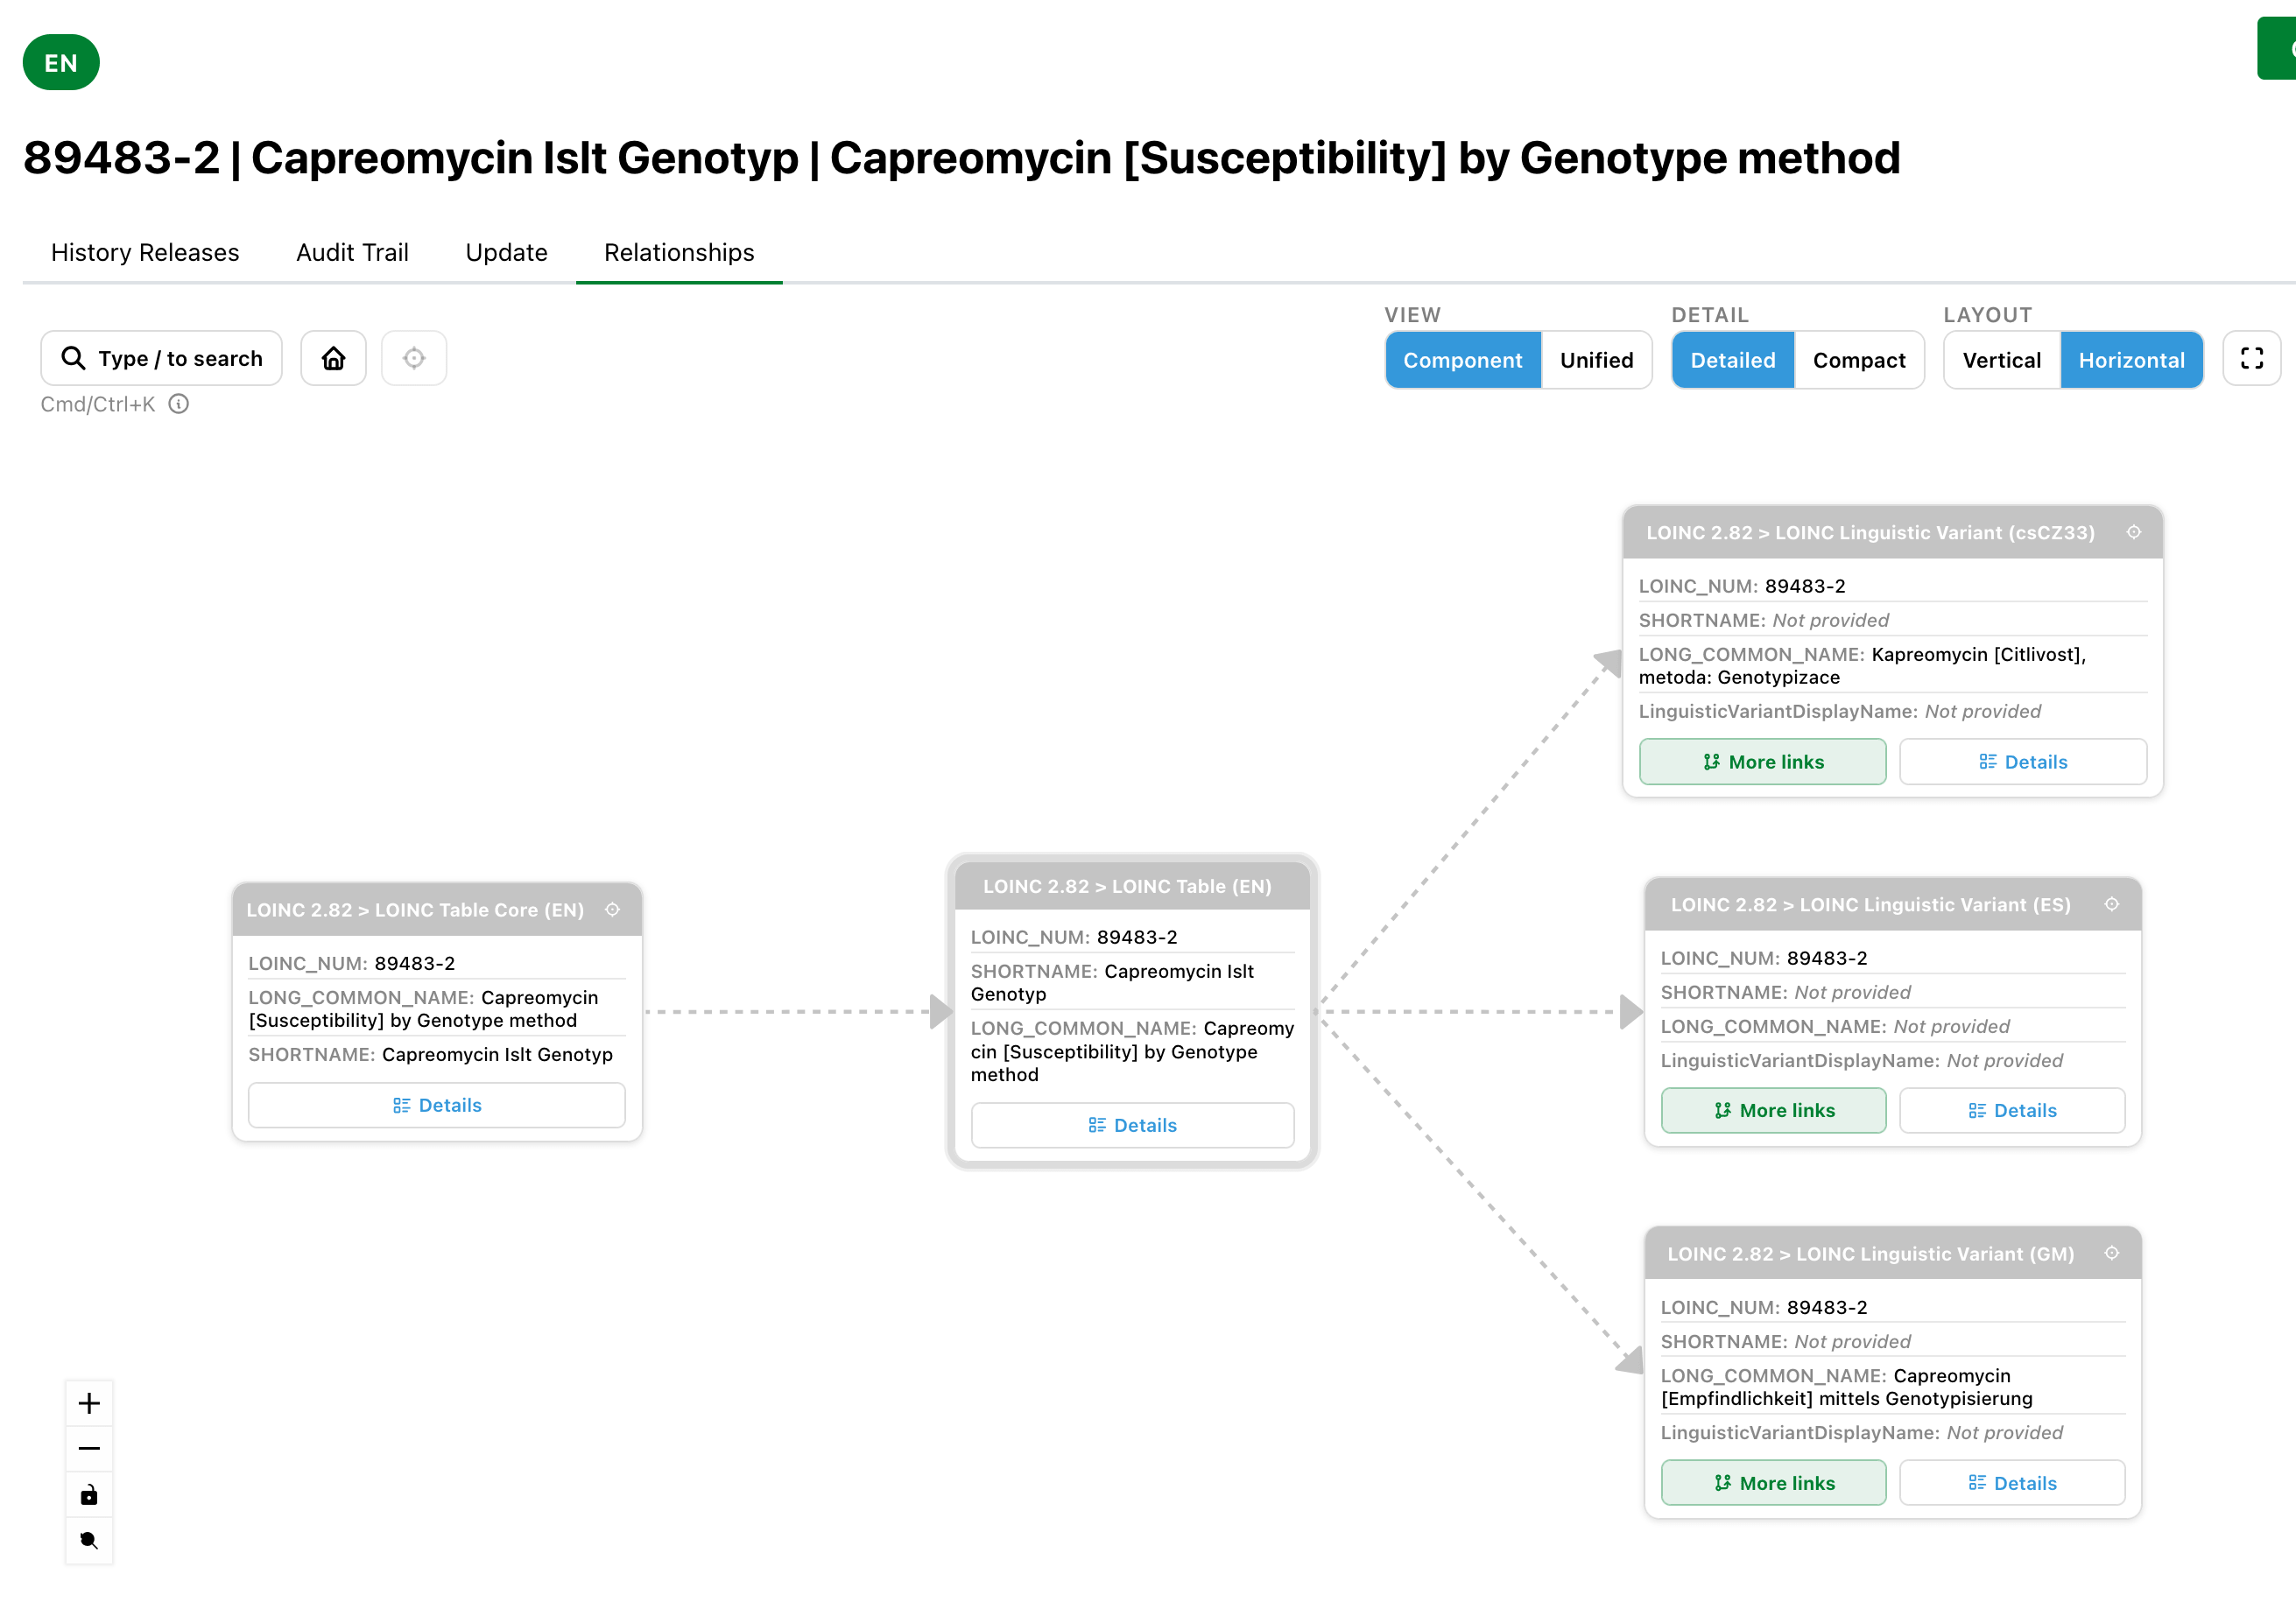Open the Audit Trail tab

click(x=352, y=252)
